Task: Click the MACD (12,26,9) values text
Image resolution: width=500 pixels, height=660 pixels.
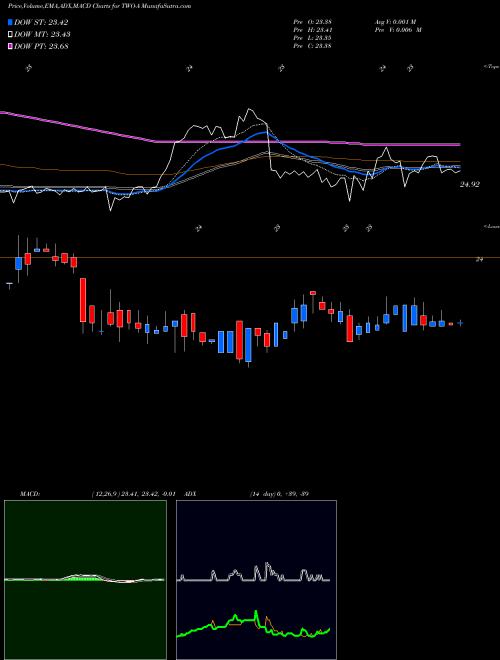Action: [133, 494]
